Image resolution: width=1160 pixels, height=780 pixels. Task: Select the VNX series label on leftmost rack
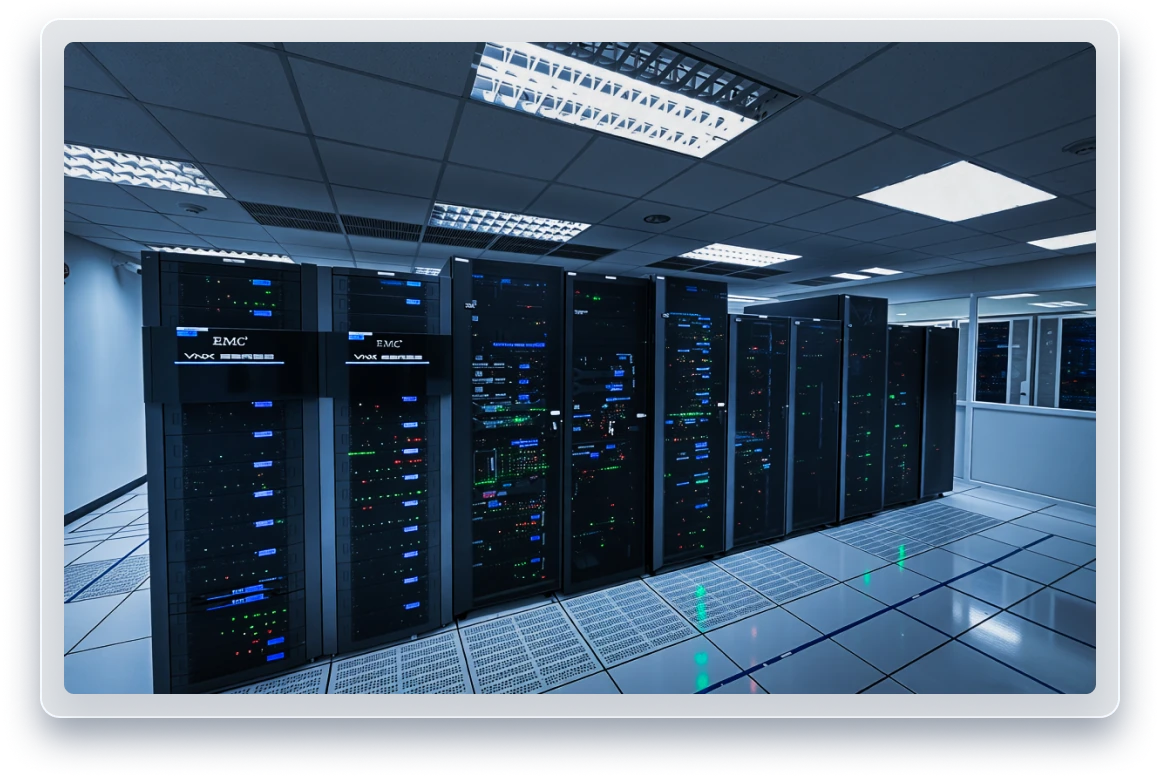point(229,357)
